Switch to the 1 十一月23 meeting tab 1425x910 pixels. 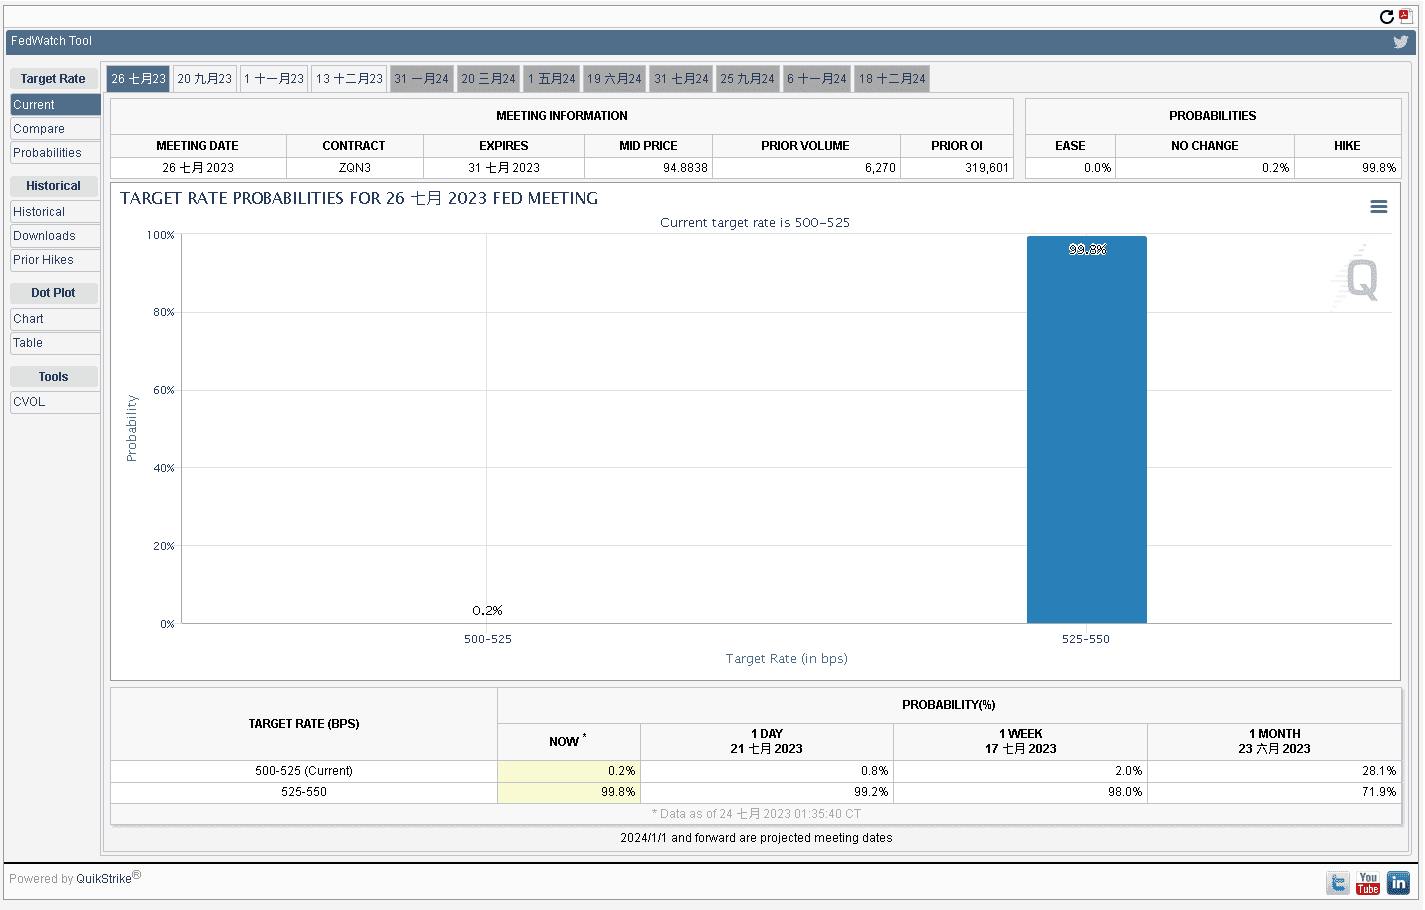(274, 79)
